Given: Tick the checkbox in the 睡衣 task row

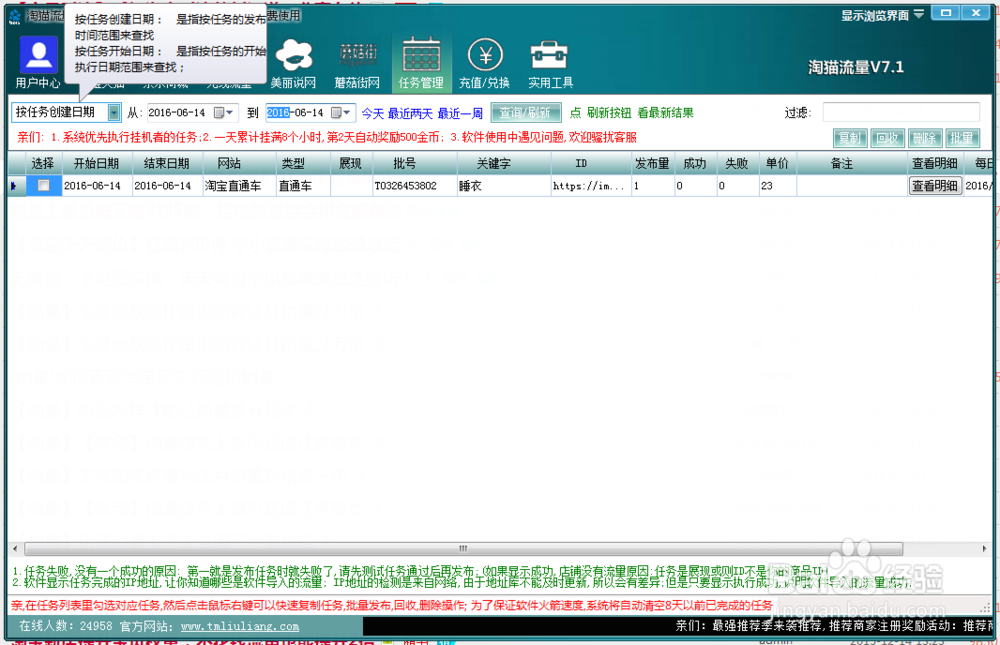Looking at the screenshot, I should click(43, 185).
